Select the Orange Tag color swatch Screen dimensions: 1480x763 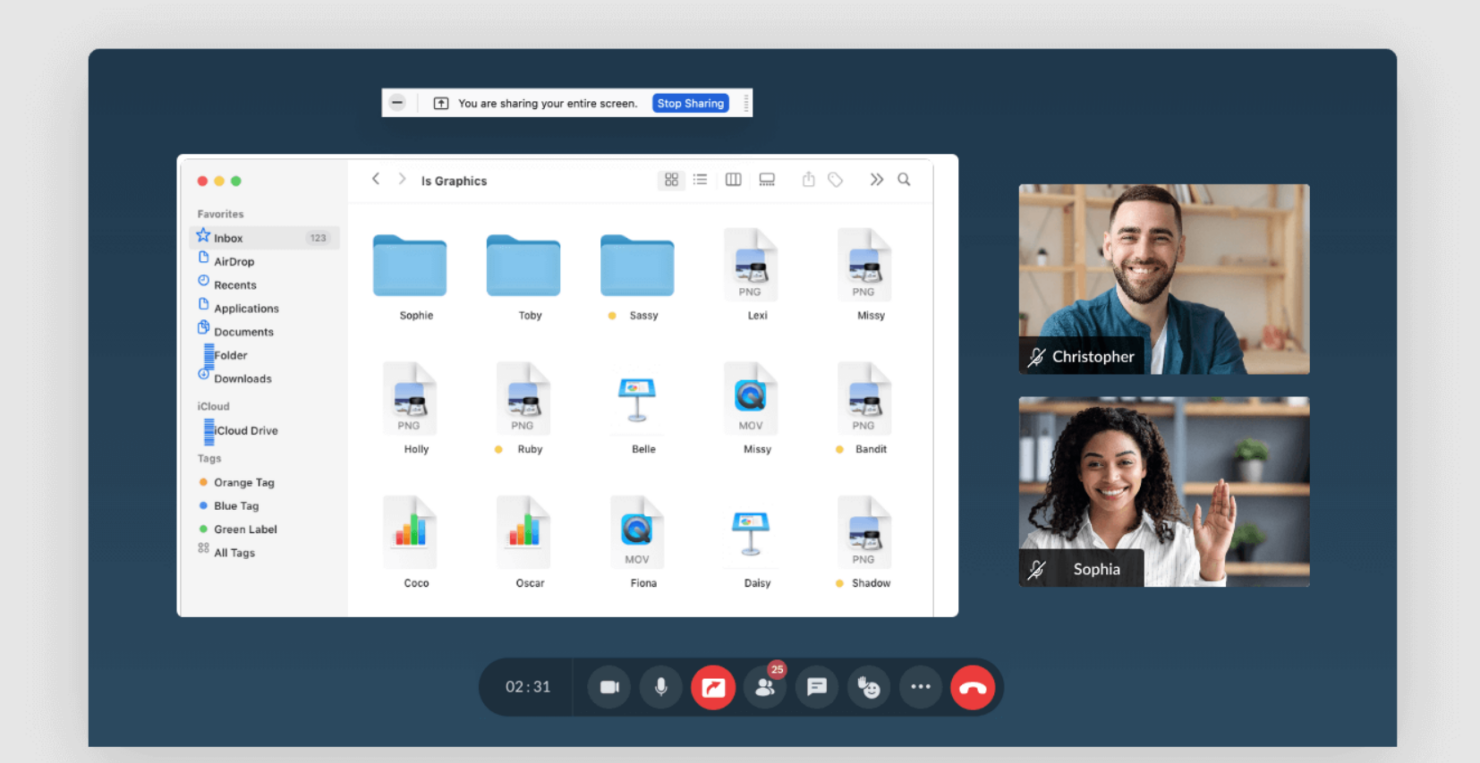[x=202, y=482]
